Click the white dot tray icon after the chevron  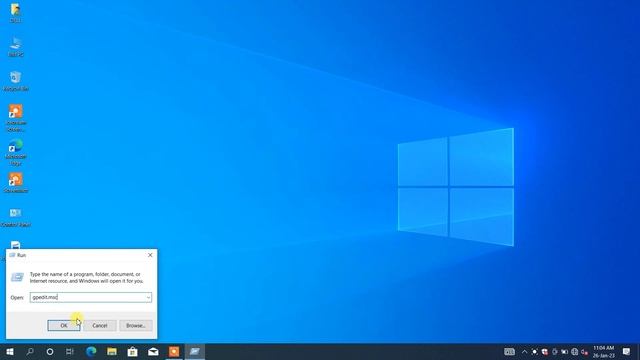point(535,351)
